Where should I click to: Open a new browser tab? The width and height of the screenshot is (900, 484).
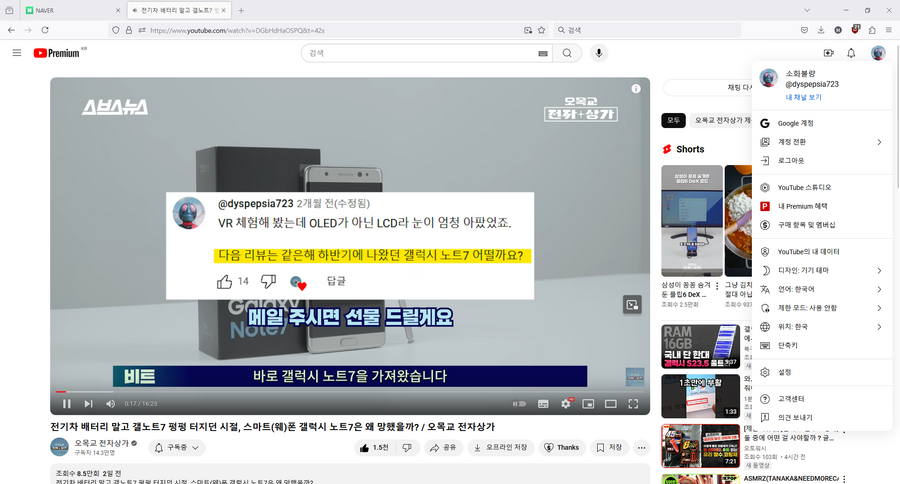coord(241,10)
